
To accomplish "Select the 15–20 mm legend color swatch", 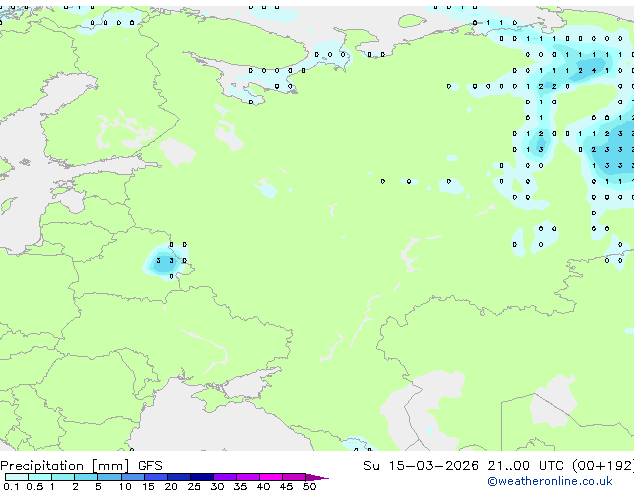I will [x=156, y=477].
